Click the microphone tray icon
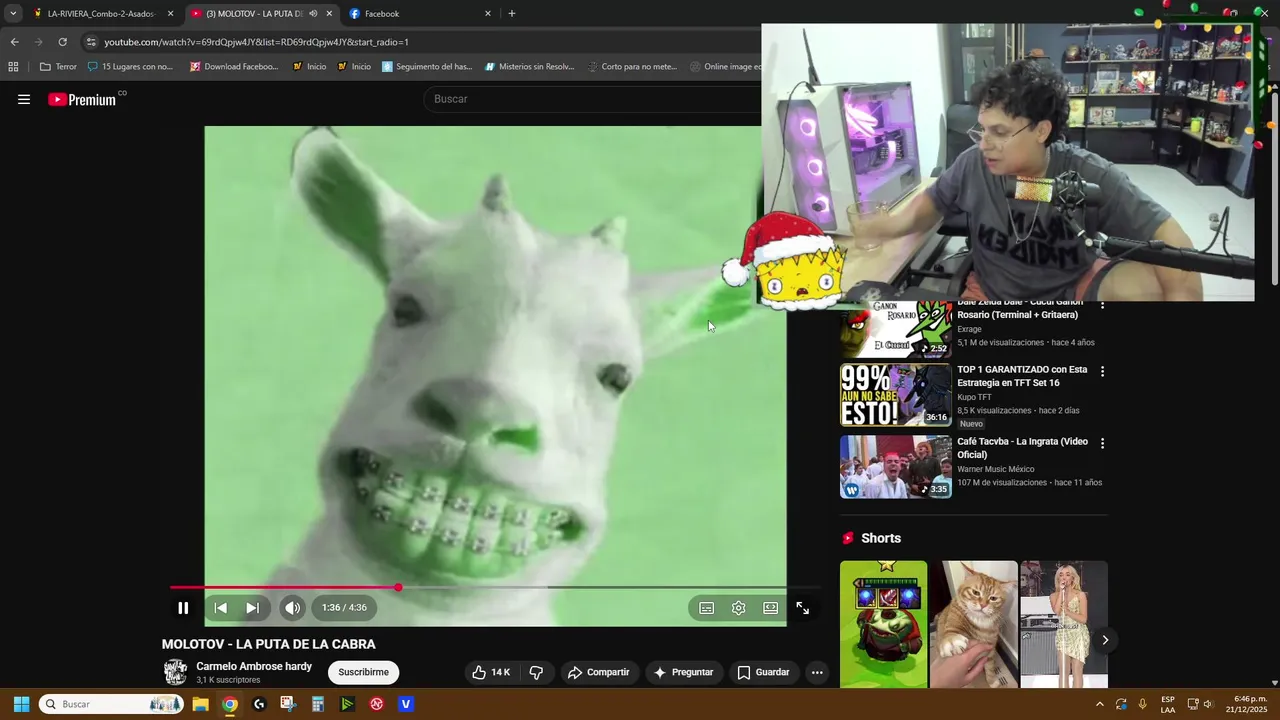The image size is (1280, 720). point(1143,704)
